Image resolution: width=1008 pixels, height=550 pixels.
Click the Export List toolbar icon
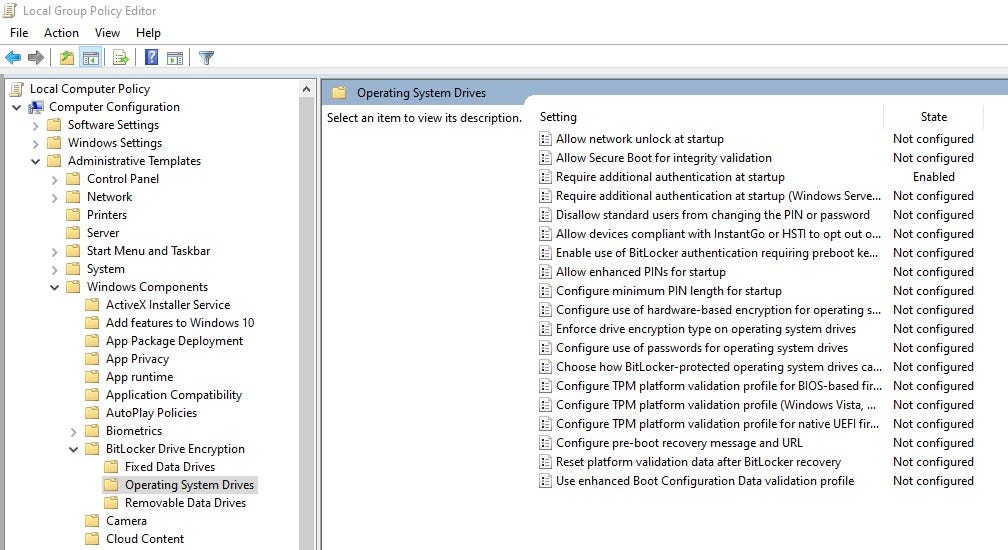coord(120,58)
